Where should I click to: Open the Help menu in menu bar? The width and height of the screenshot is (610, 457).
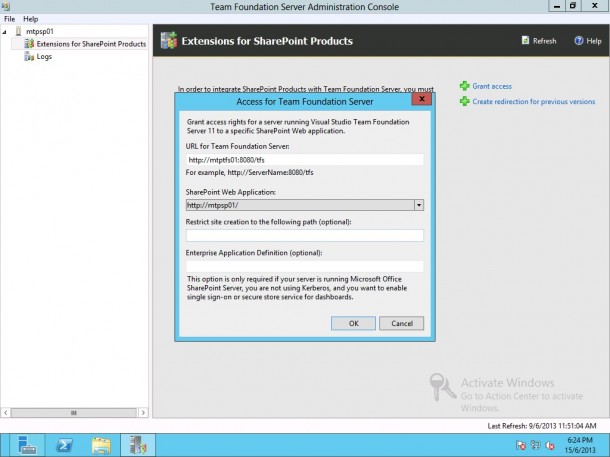click(x=30, y=19)
